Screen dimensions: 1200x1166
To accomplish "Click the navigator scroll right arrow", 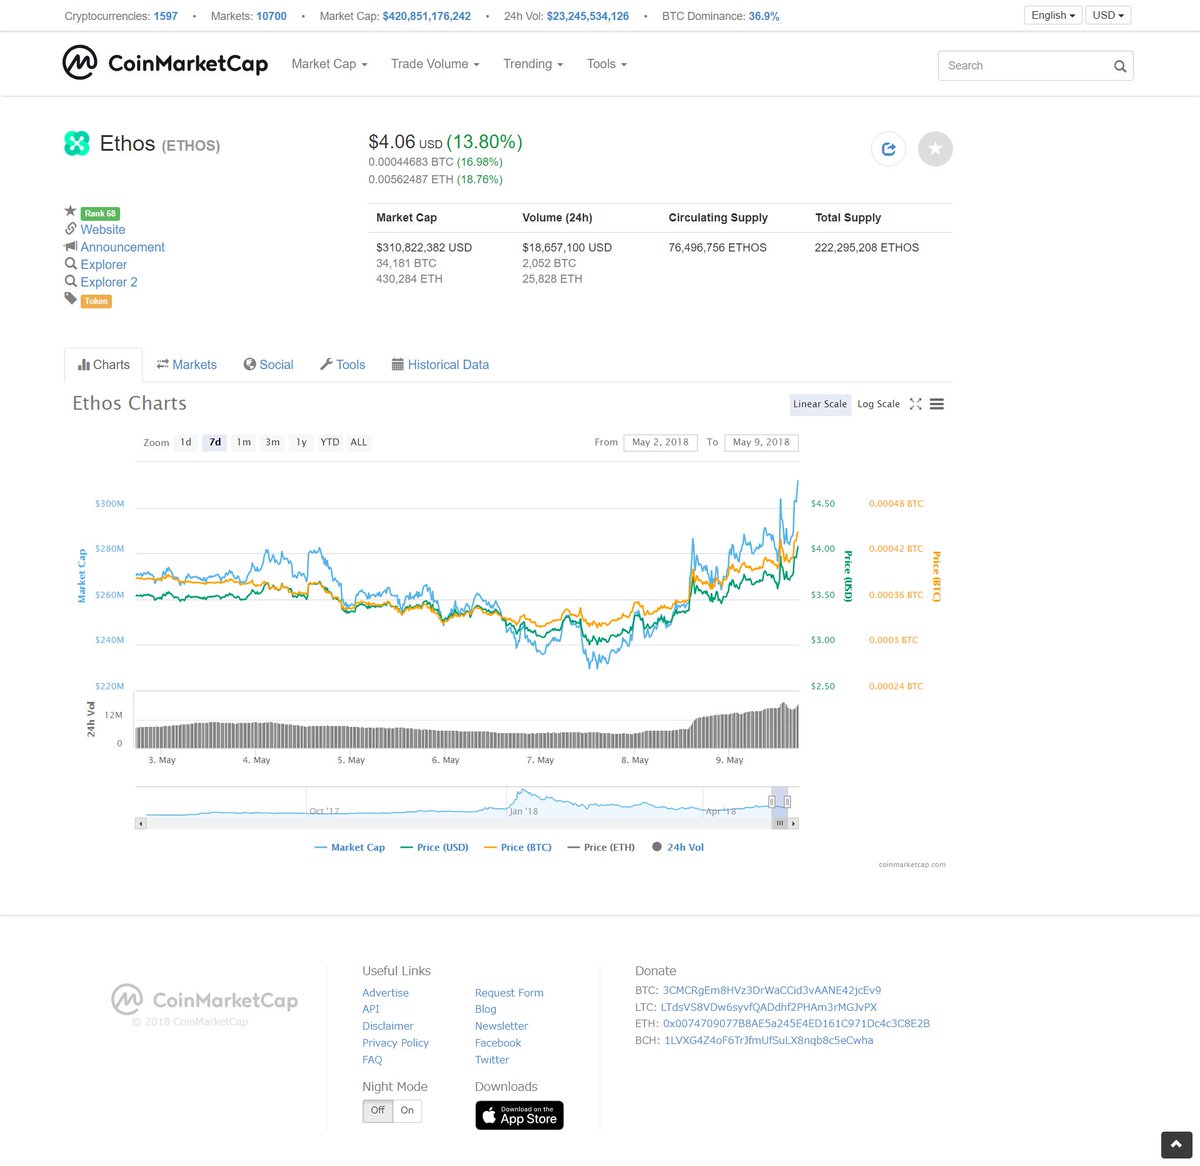I will 793,824.
